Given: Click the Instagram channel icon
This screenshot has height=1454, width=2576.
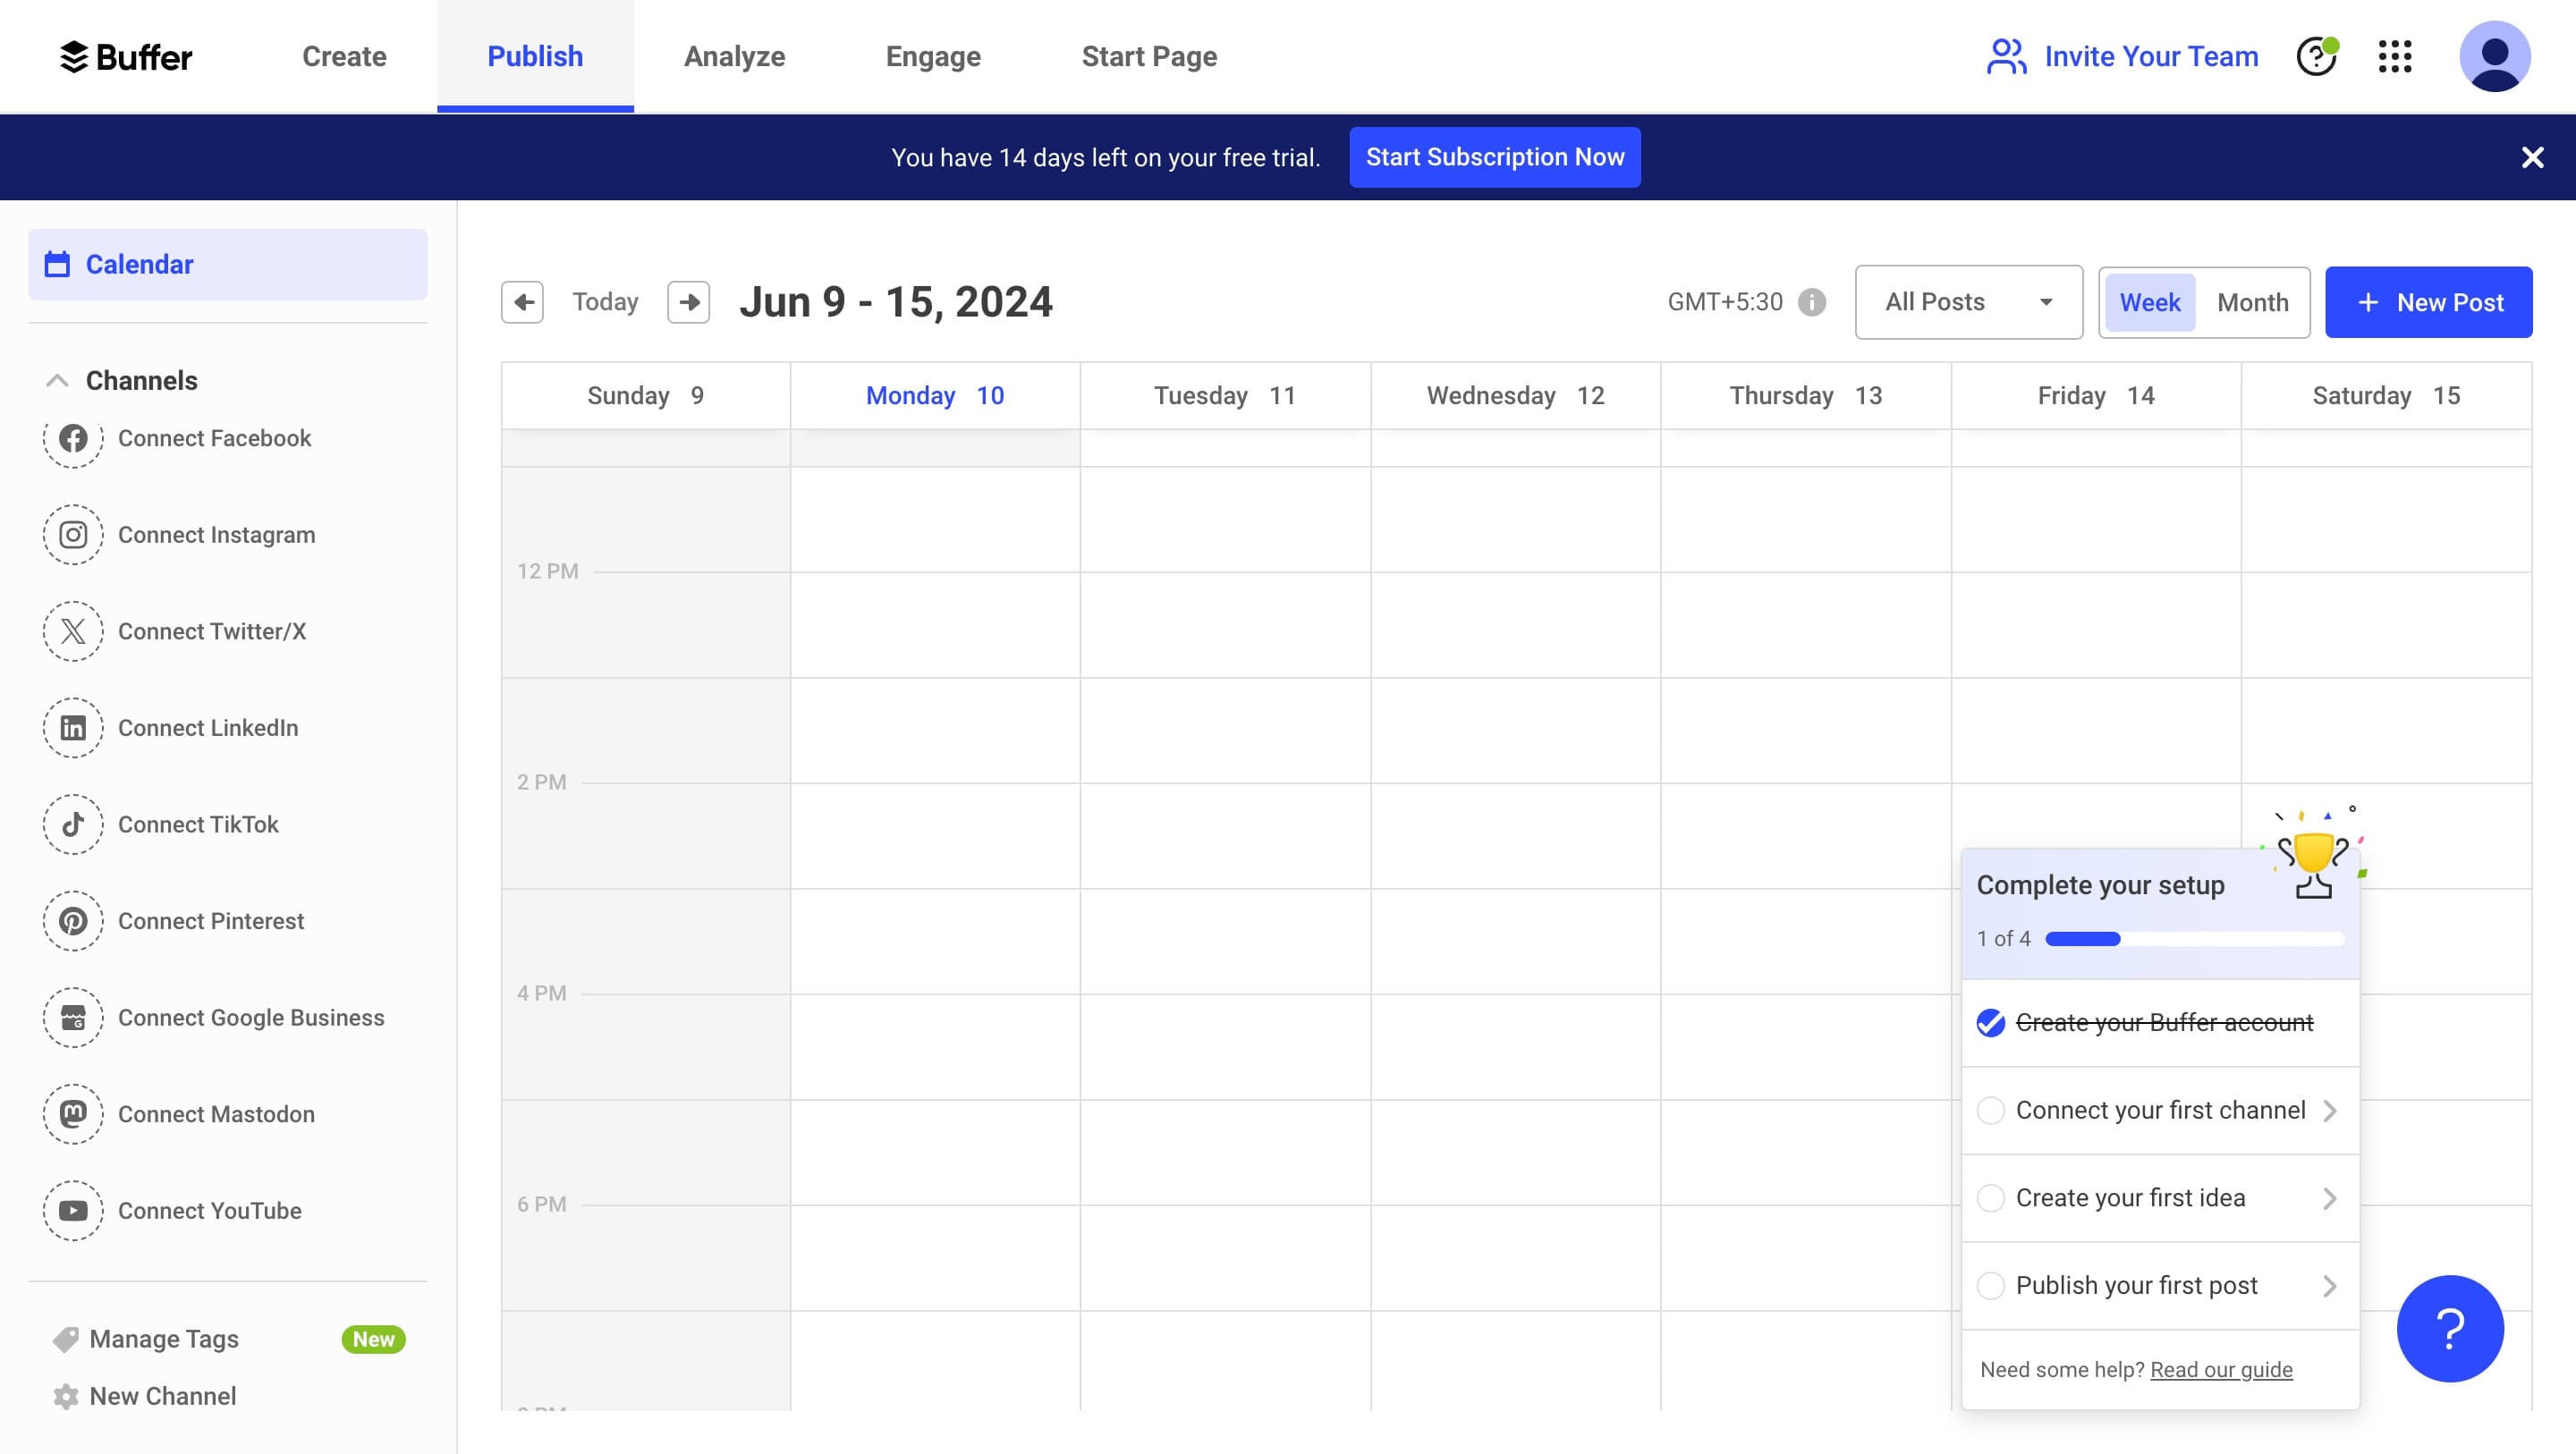Looking at the screenshot, I should pos(73,535).
